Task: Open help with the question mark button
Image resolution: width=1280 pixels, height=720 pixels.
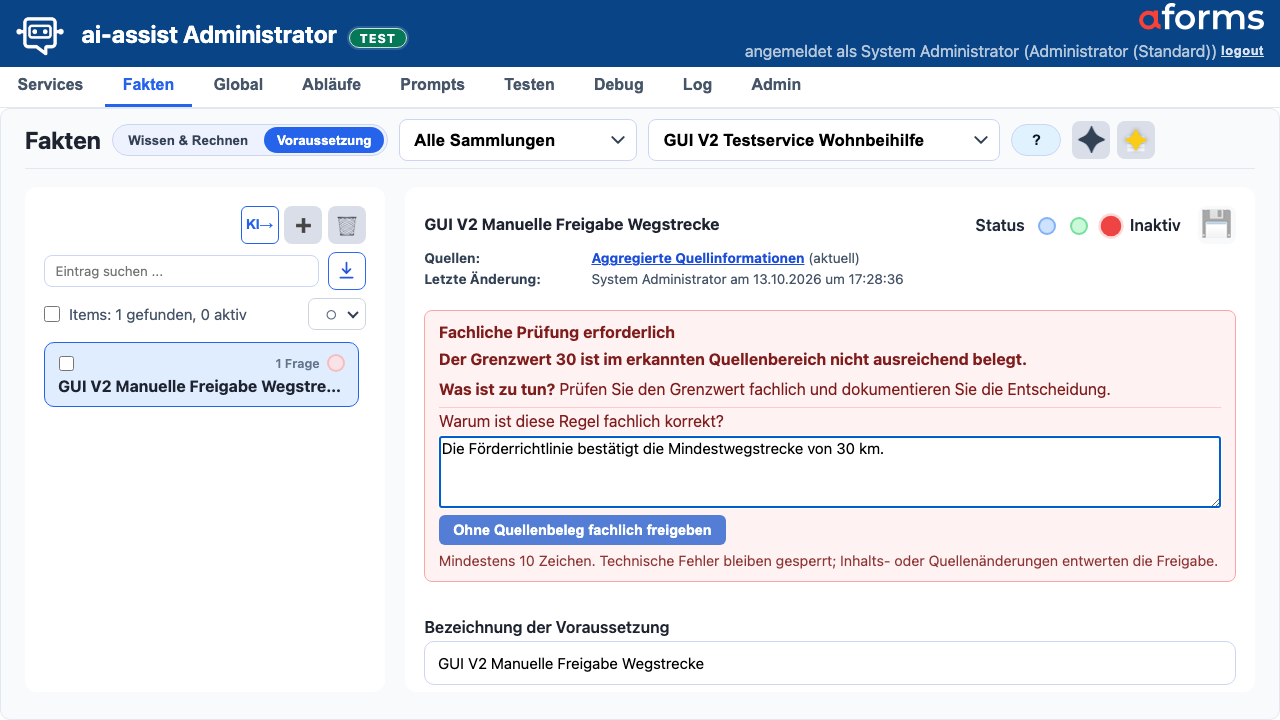Action: point(1036,140)
